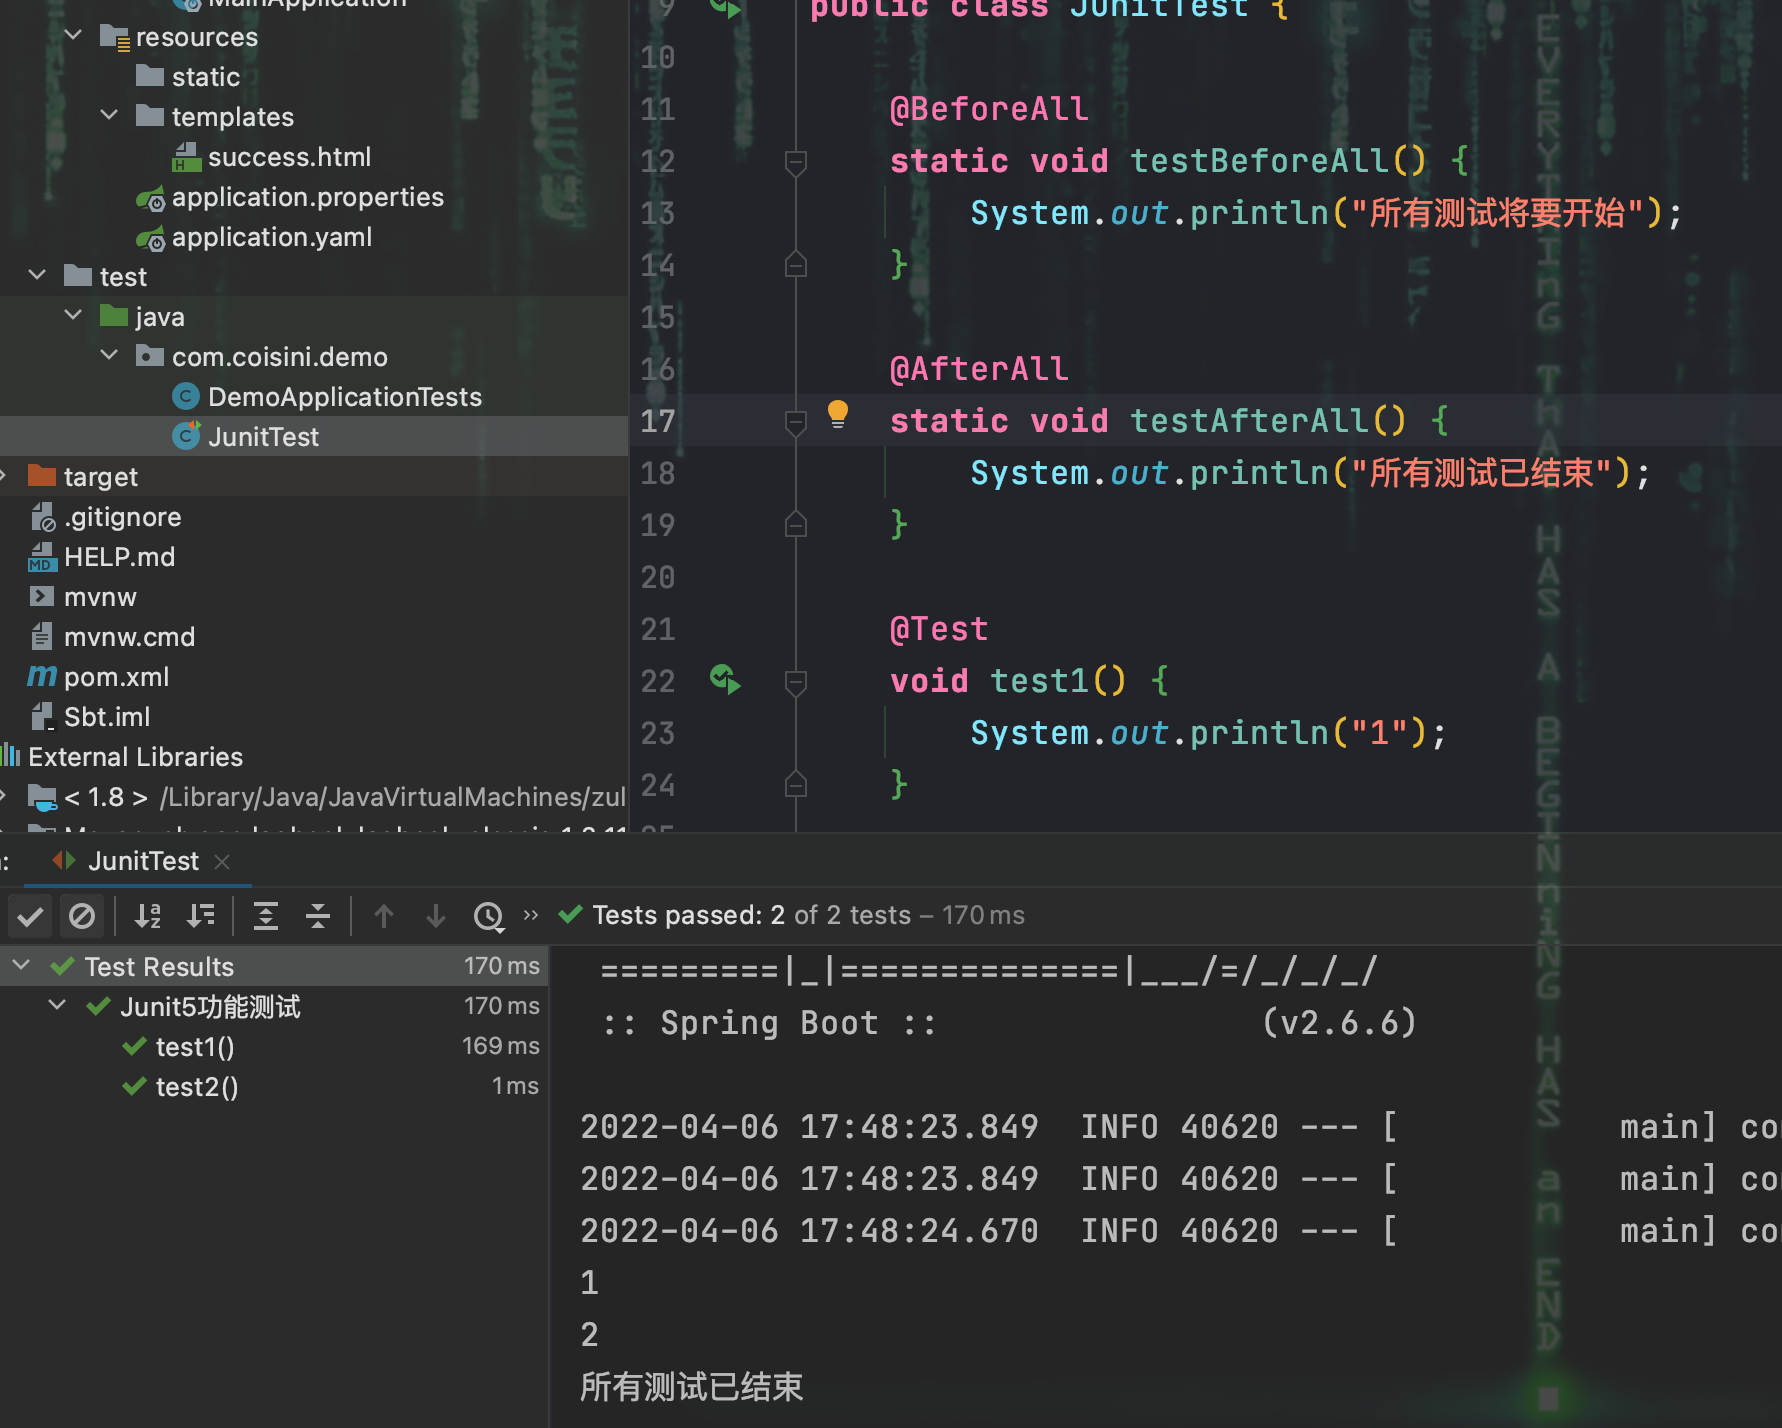Click line number 18 in gutter
The height and width of the screenshot is (1428, 1782).
click(x=657, y=473)
